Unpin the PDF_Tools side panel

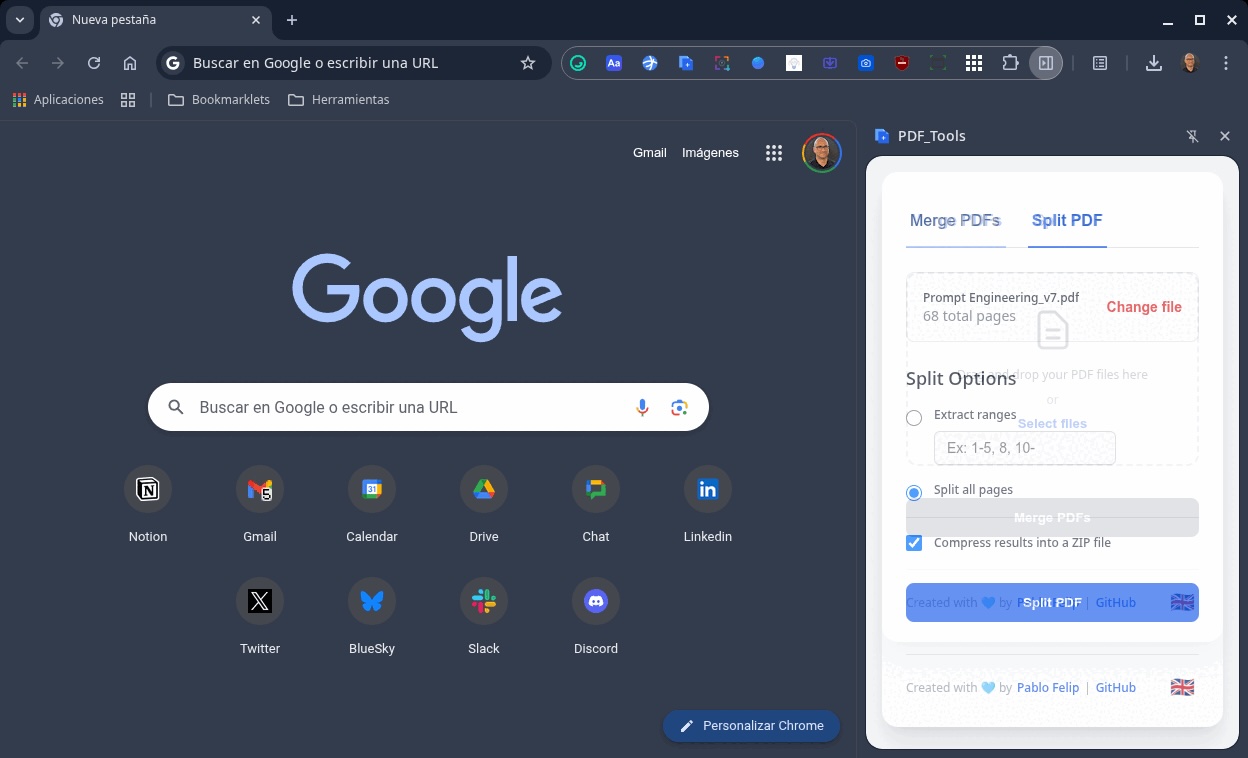tap(1192, 136)
